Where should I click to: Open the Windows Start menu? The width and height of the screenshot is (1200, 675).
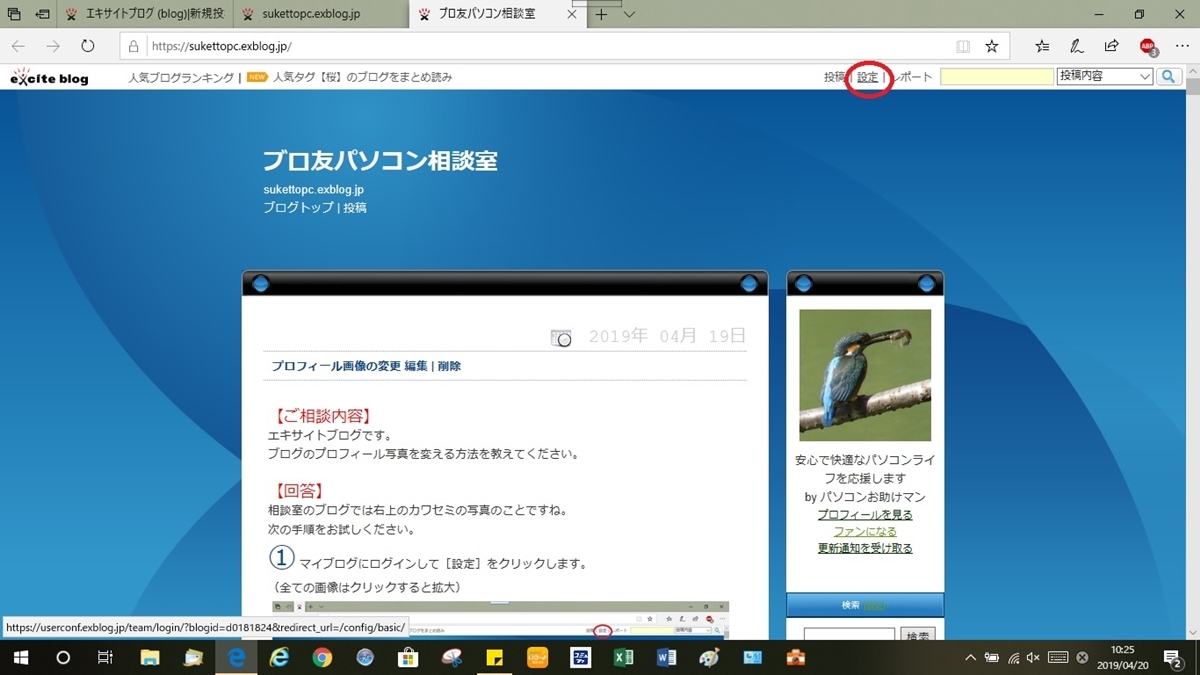(x=20, y=658)
